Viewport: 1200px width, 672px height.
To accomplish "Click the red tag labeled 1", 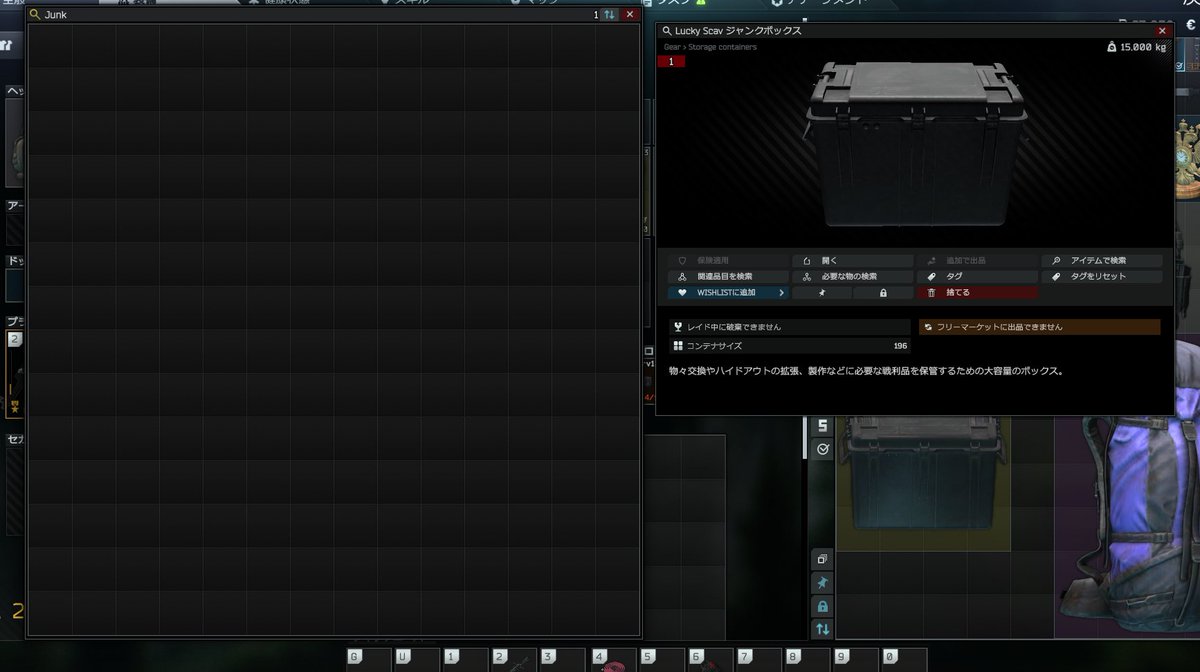I will (x=671, y=62).
